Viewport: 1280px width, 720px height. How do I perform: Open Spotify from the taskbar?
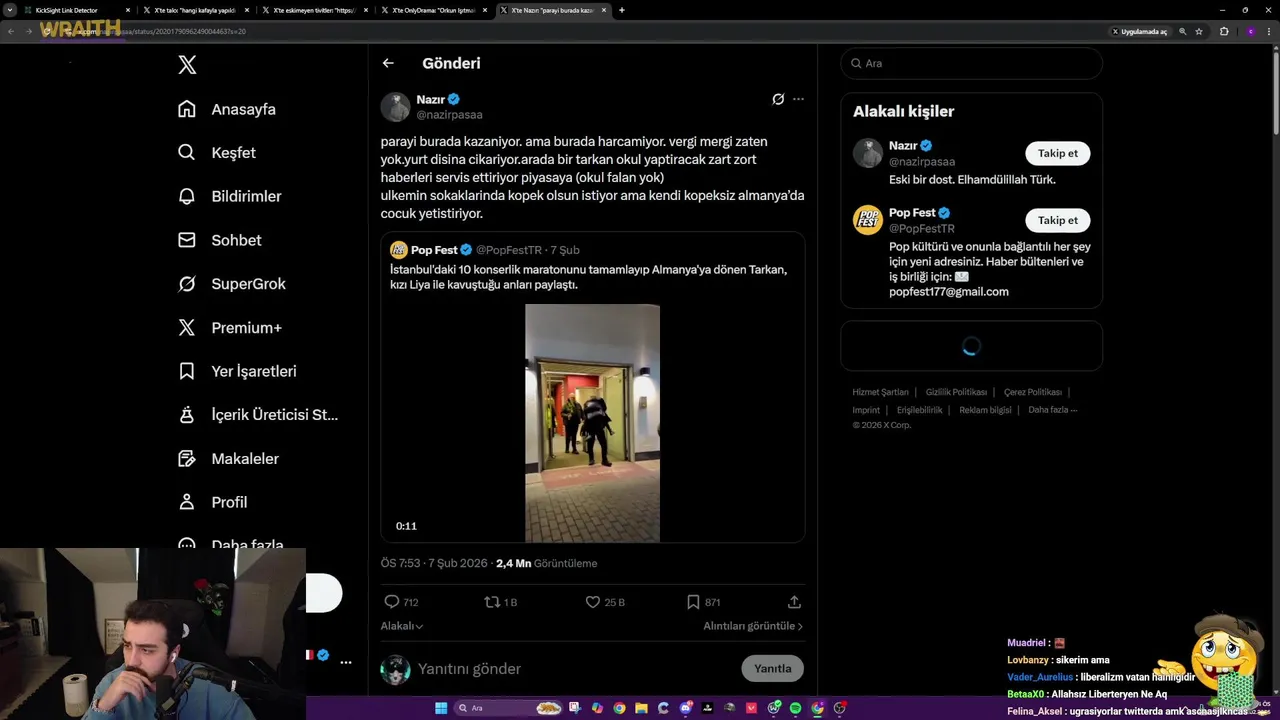tap(795, 708)
